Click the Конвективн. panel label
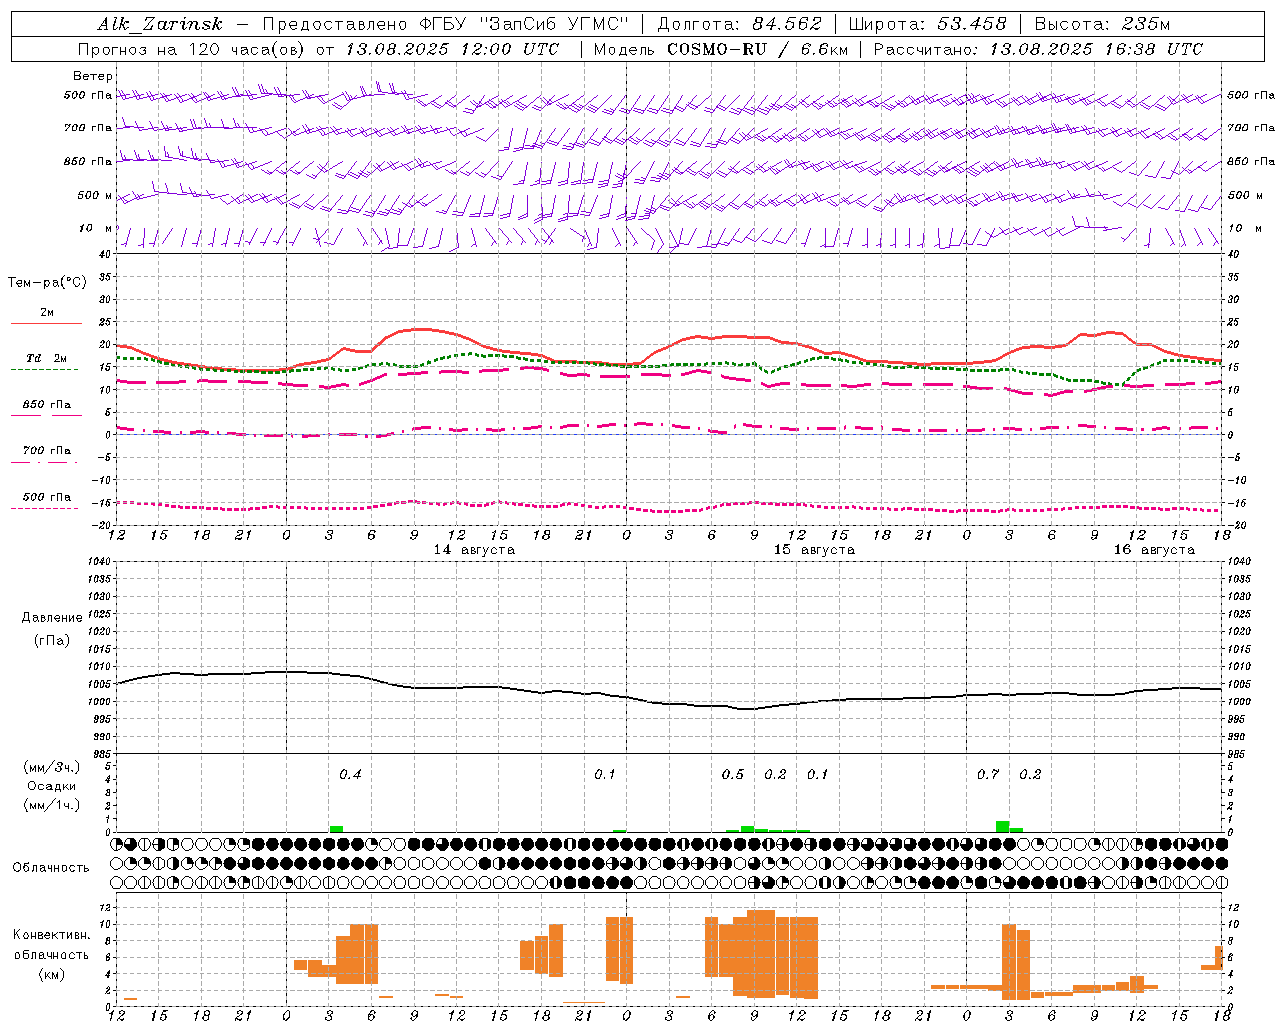The width and height of the screenshot is (1280, 1024). click(x=51, y=935)
